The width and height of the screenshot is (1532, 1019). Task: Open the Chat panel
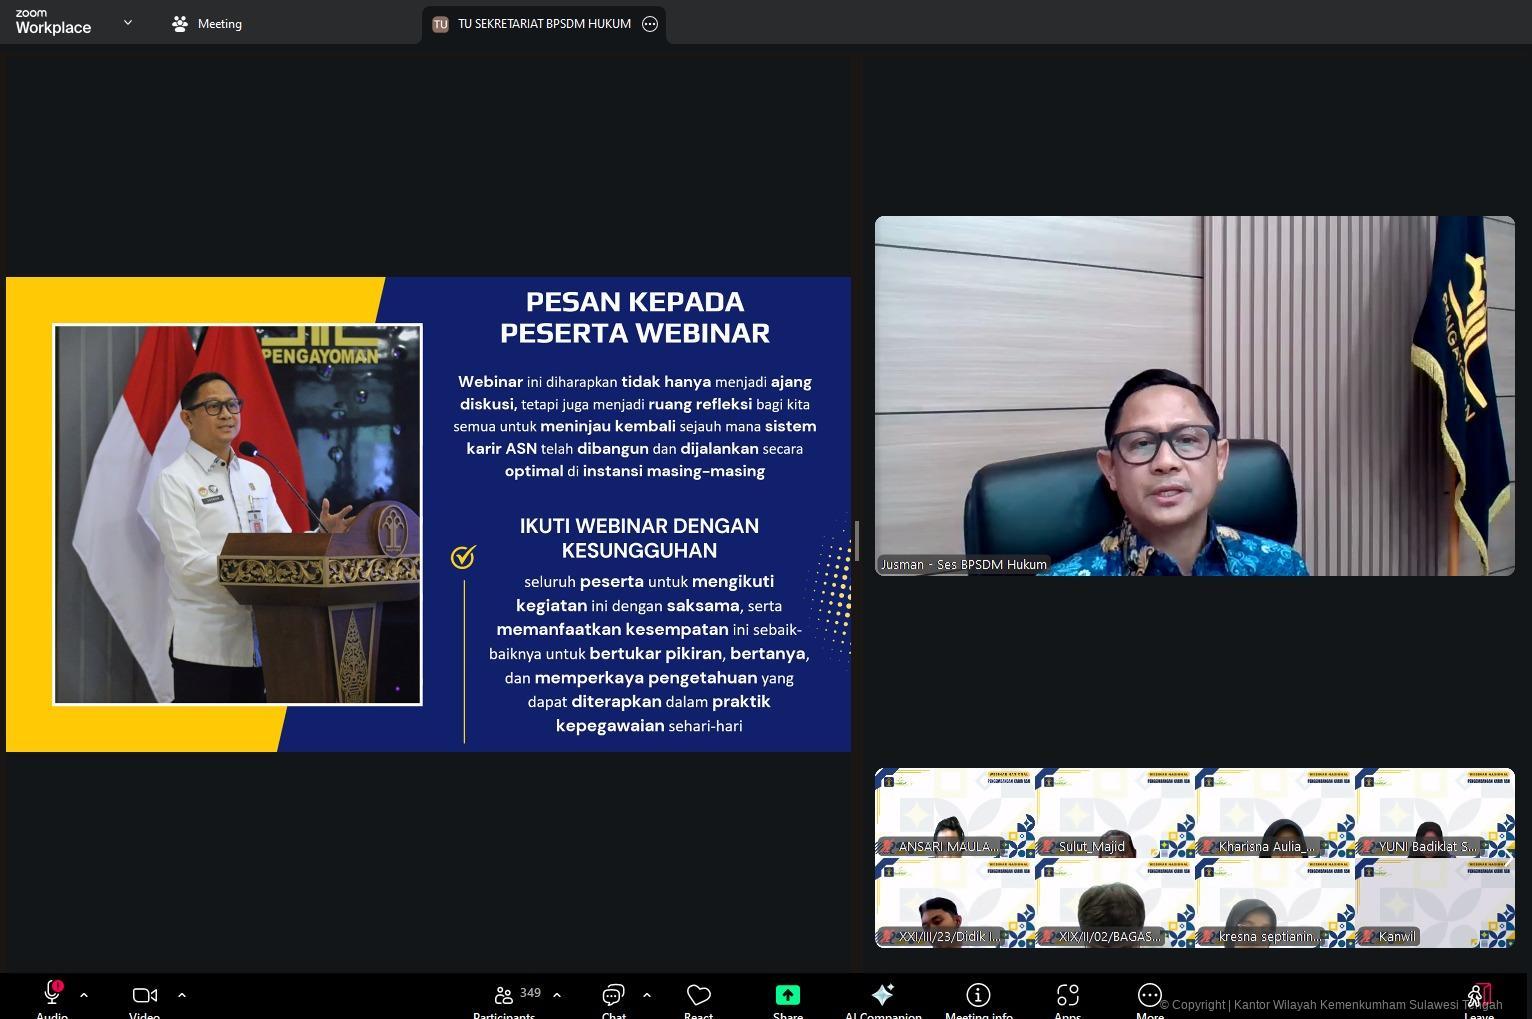613,995
